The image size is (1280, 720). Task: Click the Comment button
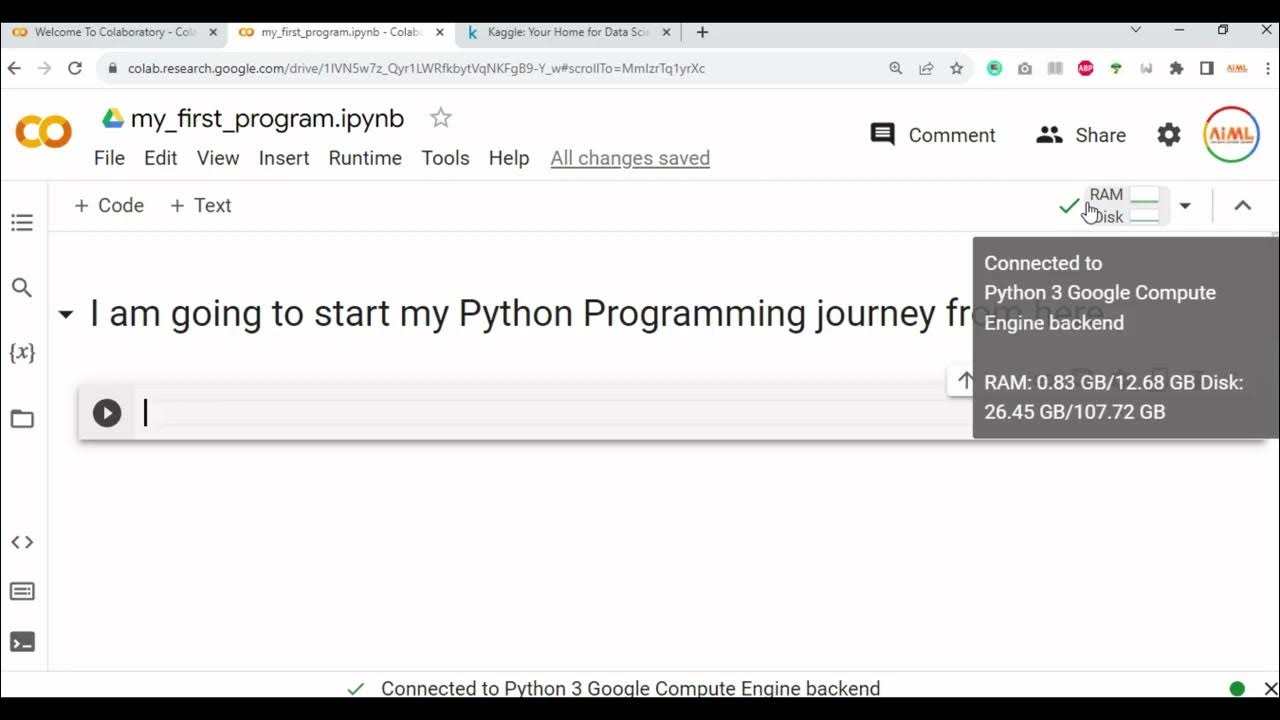(x=933, y=135)
